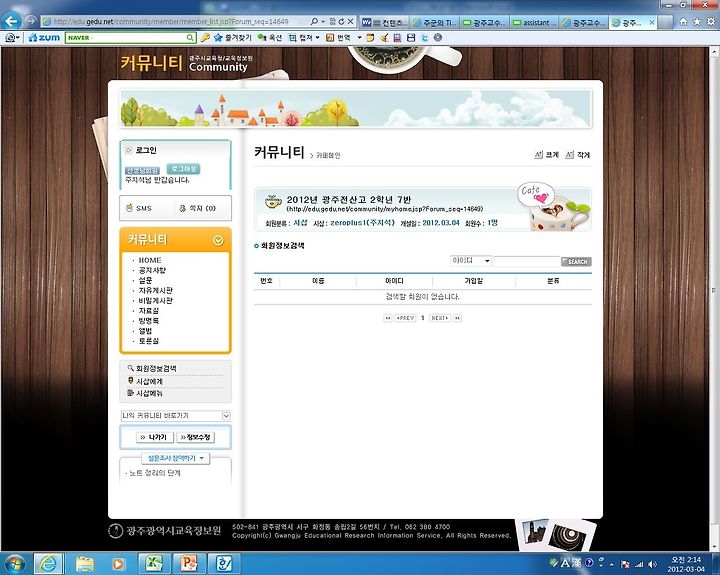Click the volume speaker tray icon

click(x=652, y=564)
